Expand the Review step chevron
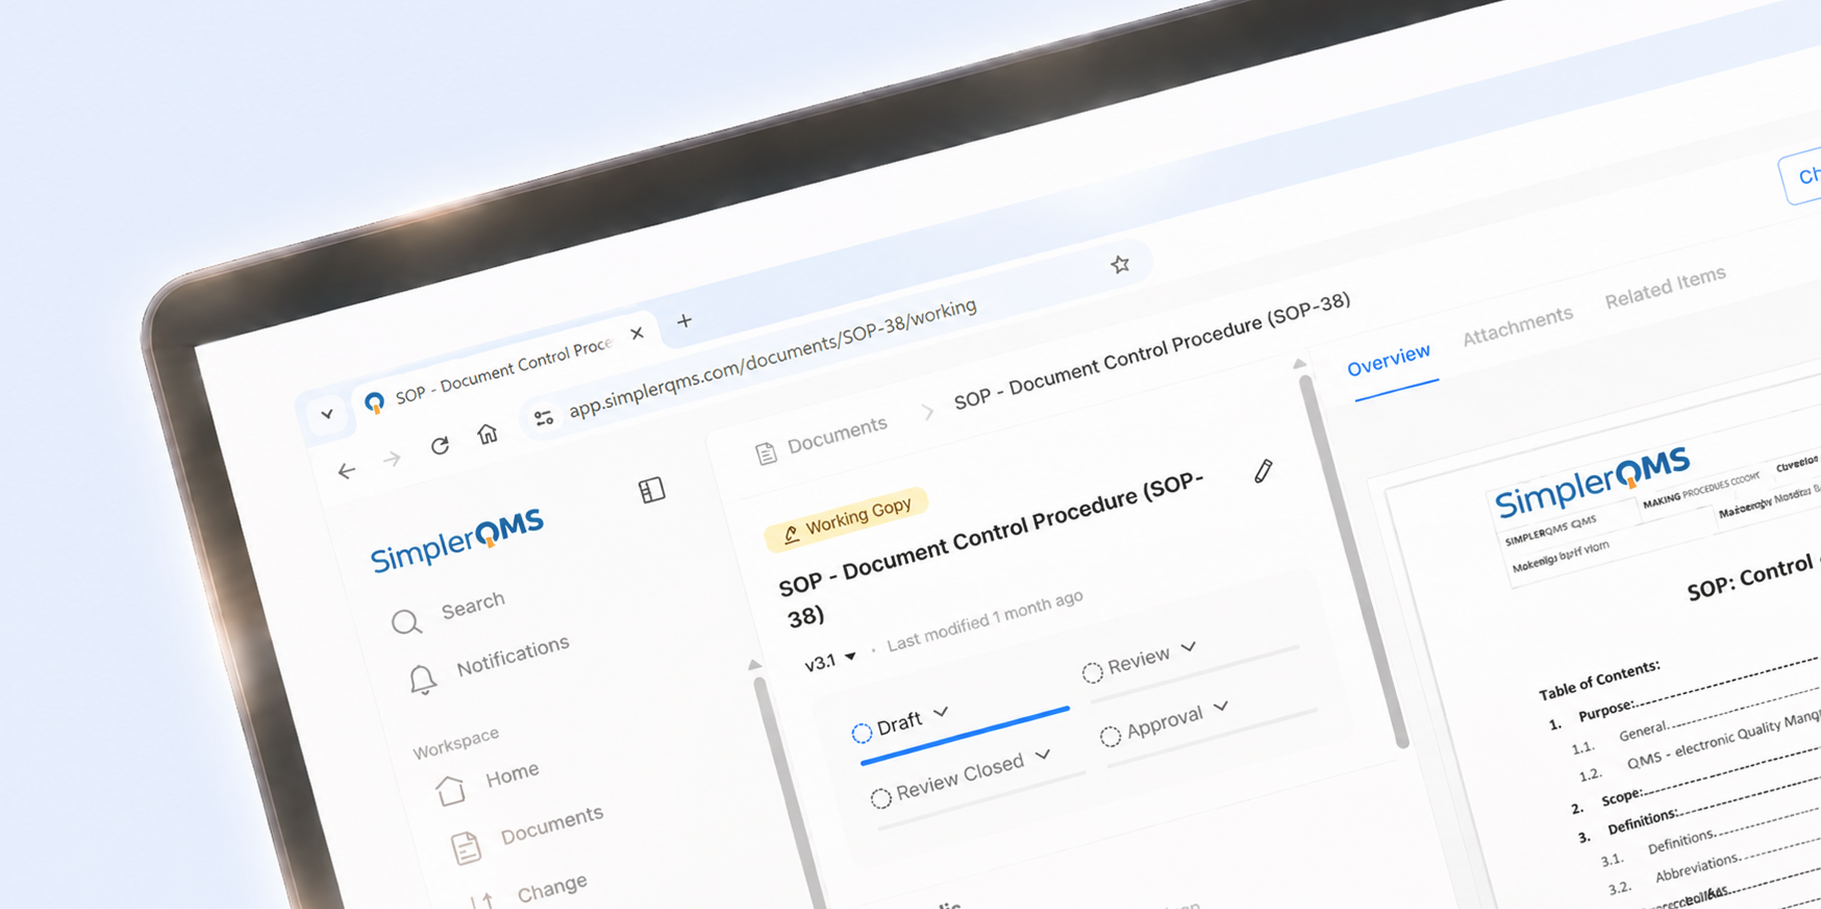Screen dimensions: 1821x909 1188,647
